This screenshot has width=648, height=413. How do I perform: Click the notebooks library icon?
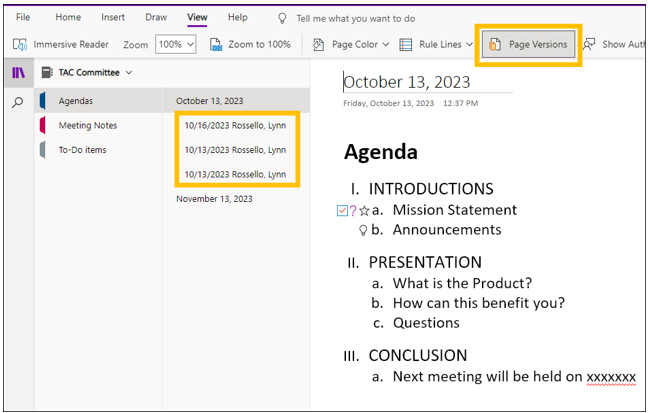click(18, 73)
